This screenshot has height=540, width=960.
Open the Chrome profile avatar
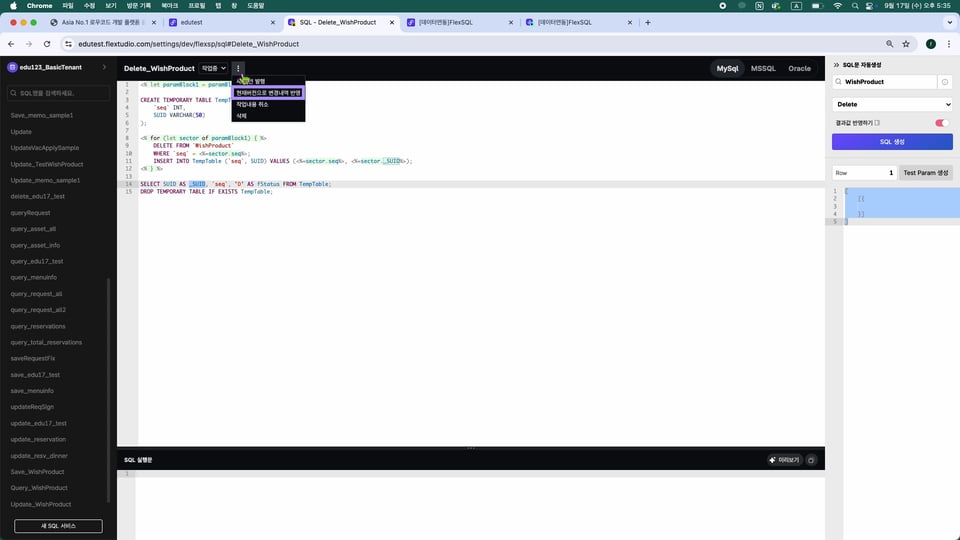(x=931, y=44)
